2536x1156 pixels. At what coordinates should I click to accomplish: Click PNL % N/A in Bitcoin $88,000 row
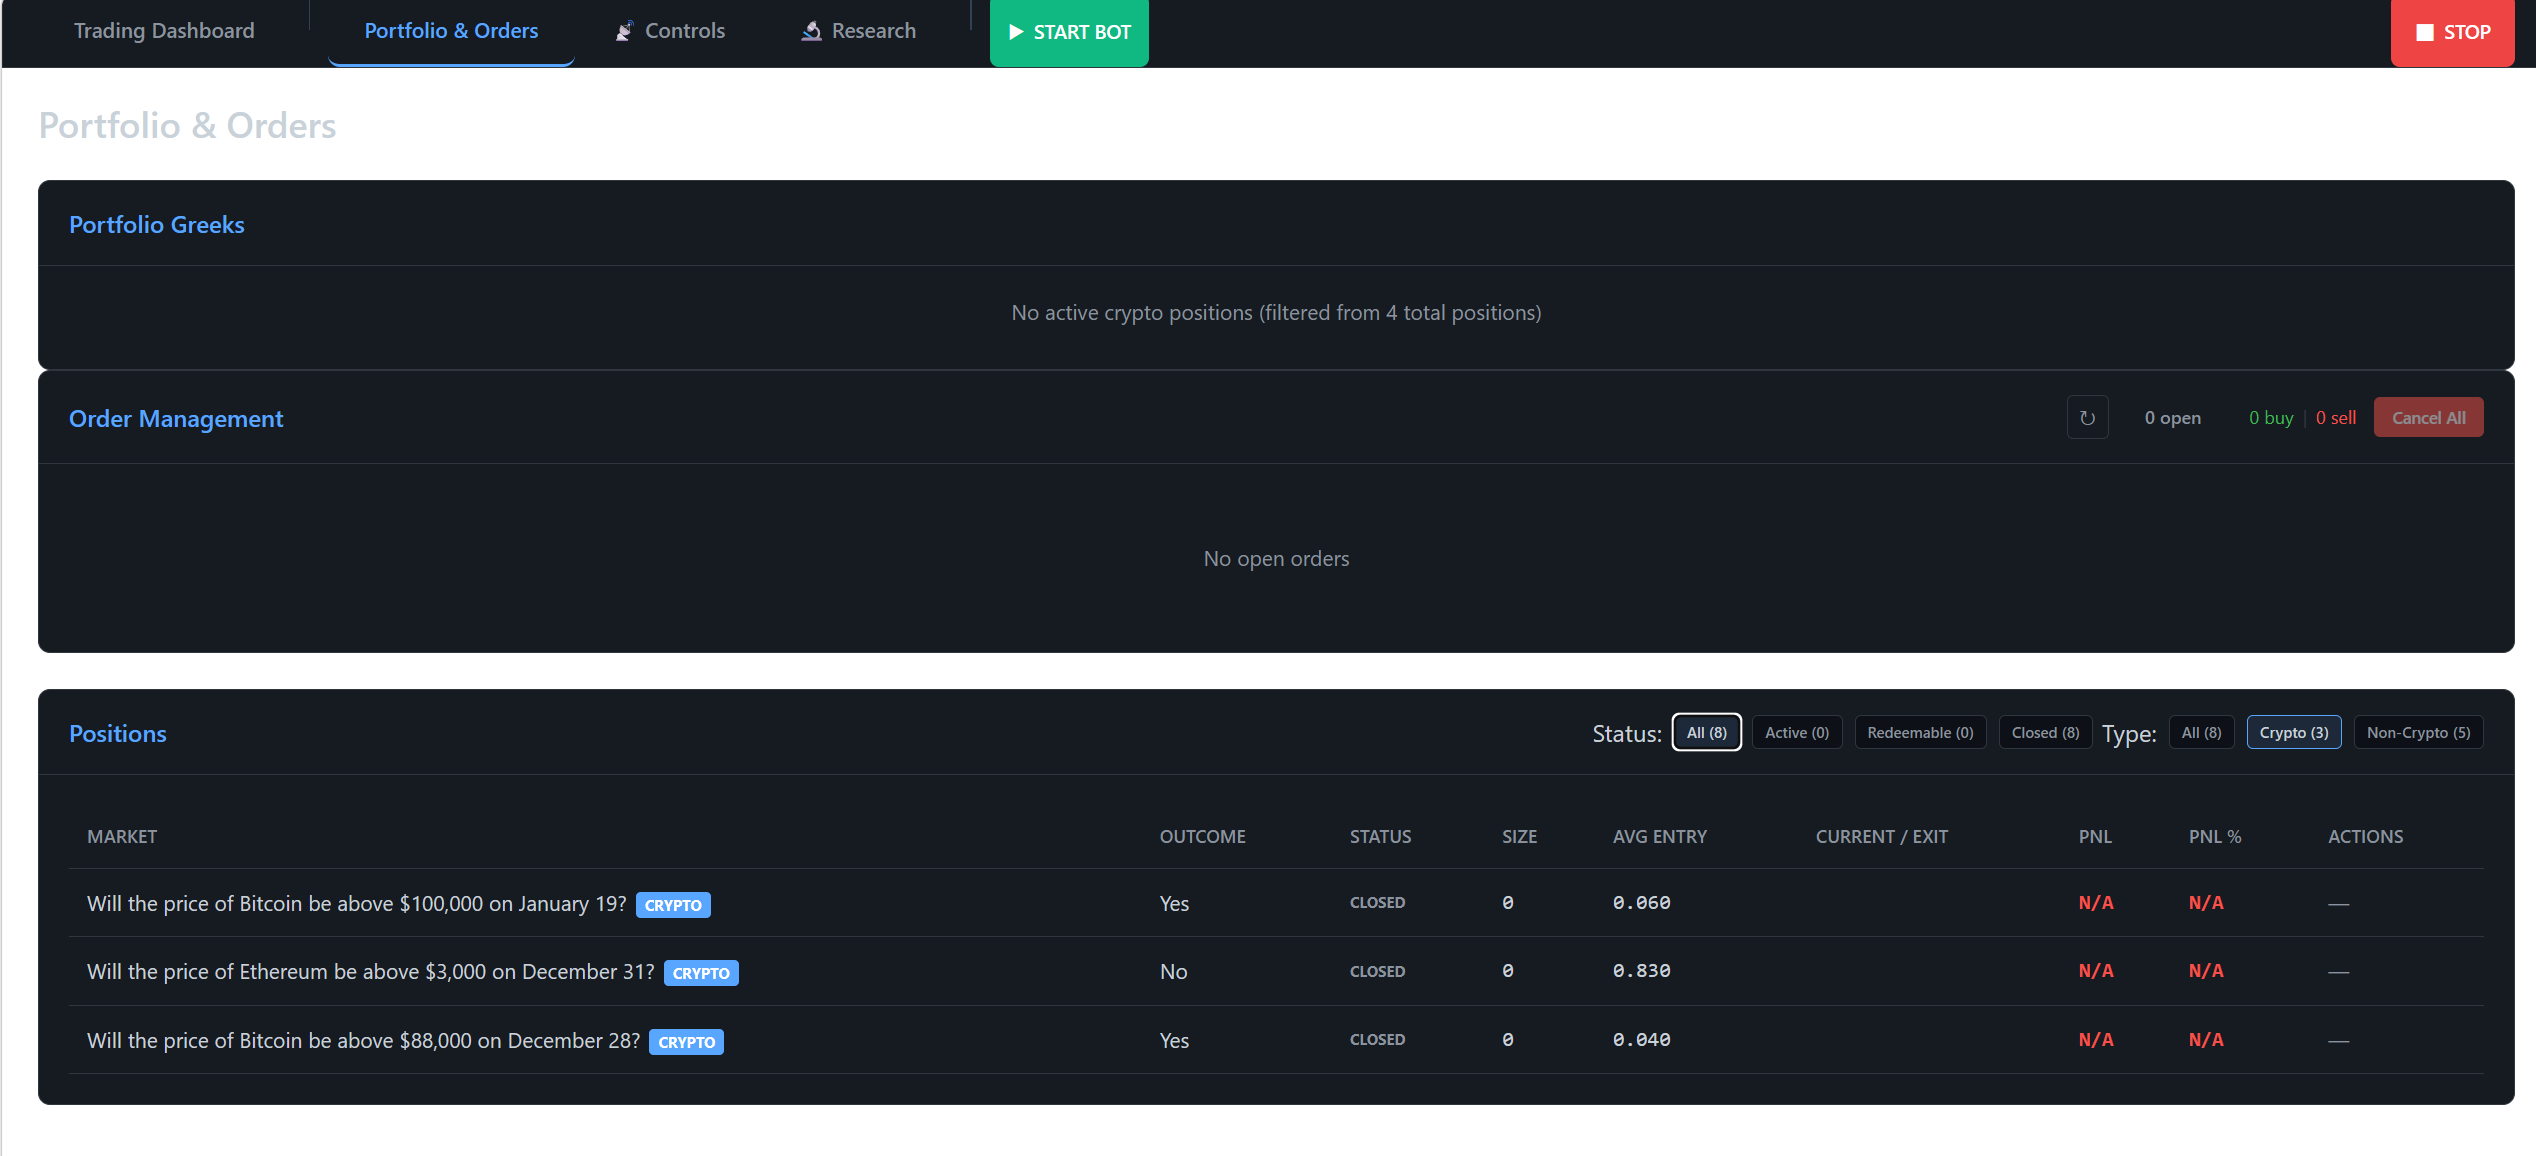coord(2206,1040)
